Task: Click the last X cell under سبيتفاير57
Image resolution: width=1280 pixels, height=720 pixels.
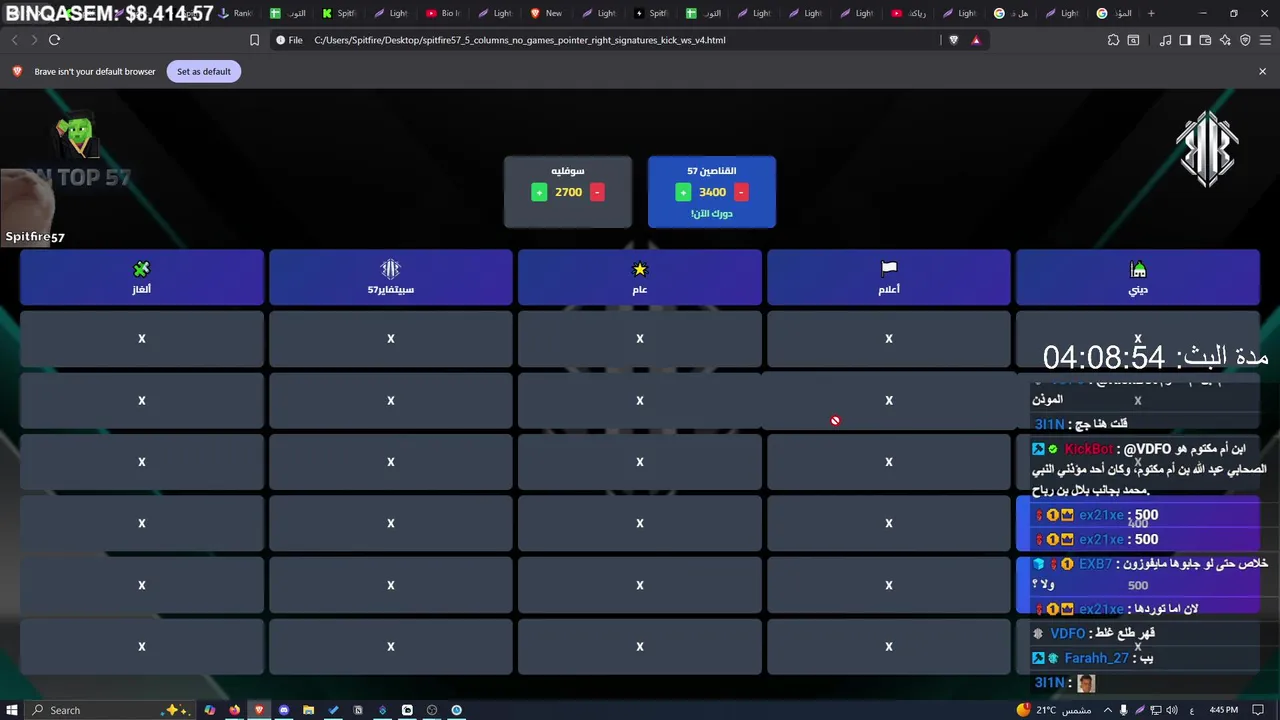Action: click(391, 647)
